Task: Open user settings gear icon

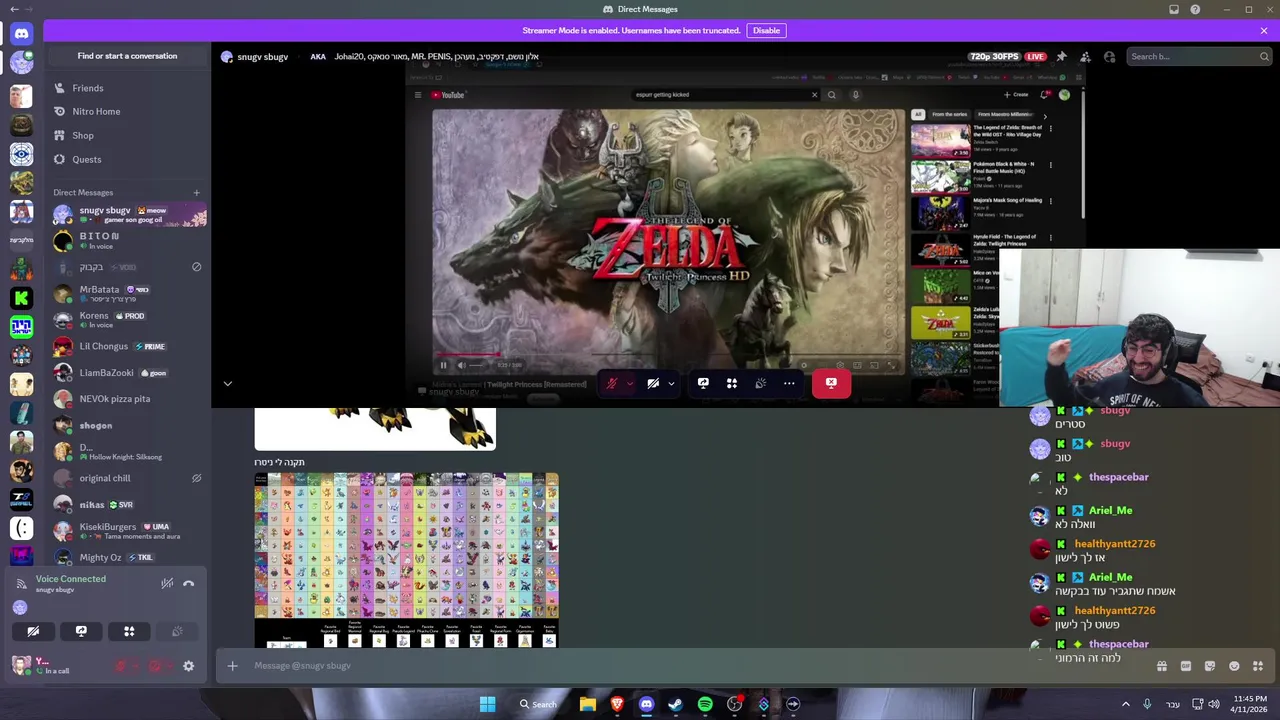Action: coord(188,666)
